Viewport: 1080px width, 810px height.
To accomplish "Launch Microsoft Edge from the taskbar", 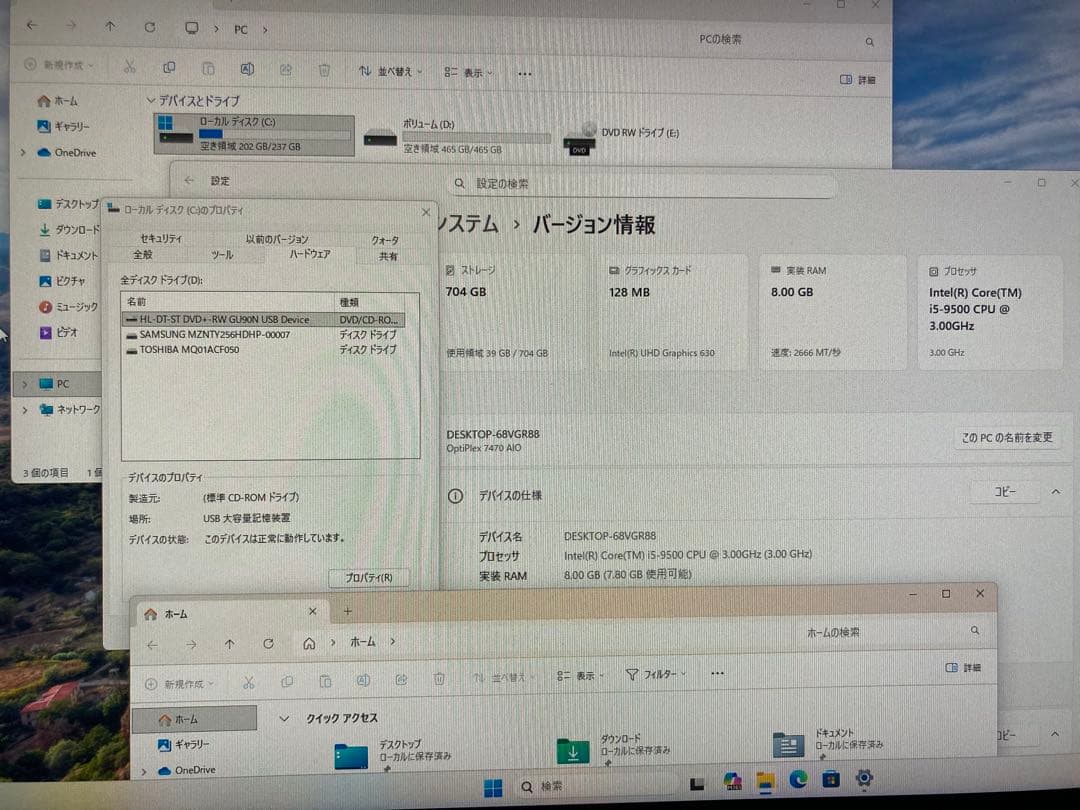I will click(797, 780).
